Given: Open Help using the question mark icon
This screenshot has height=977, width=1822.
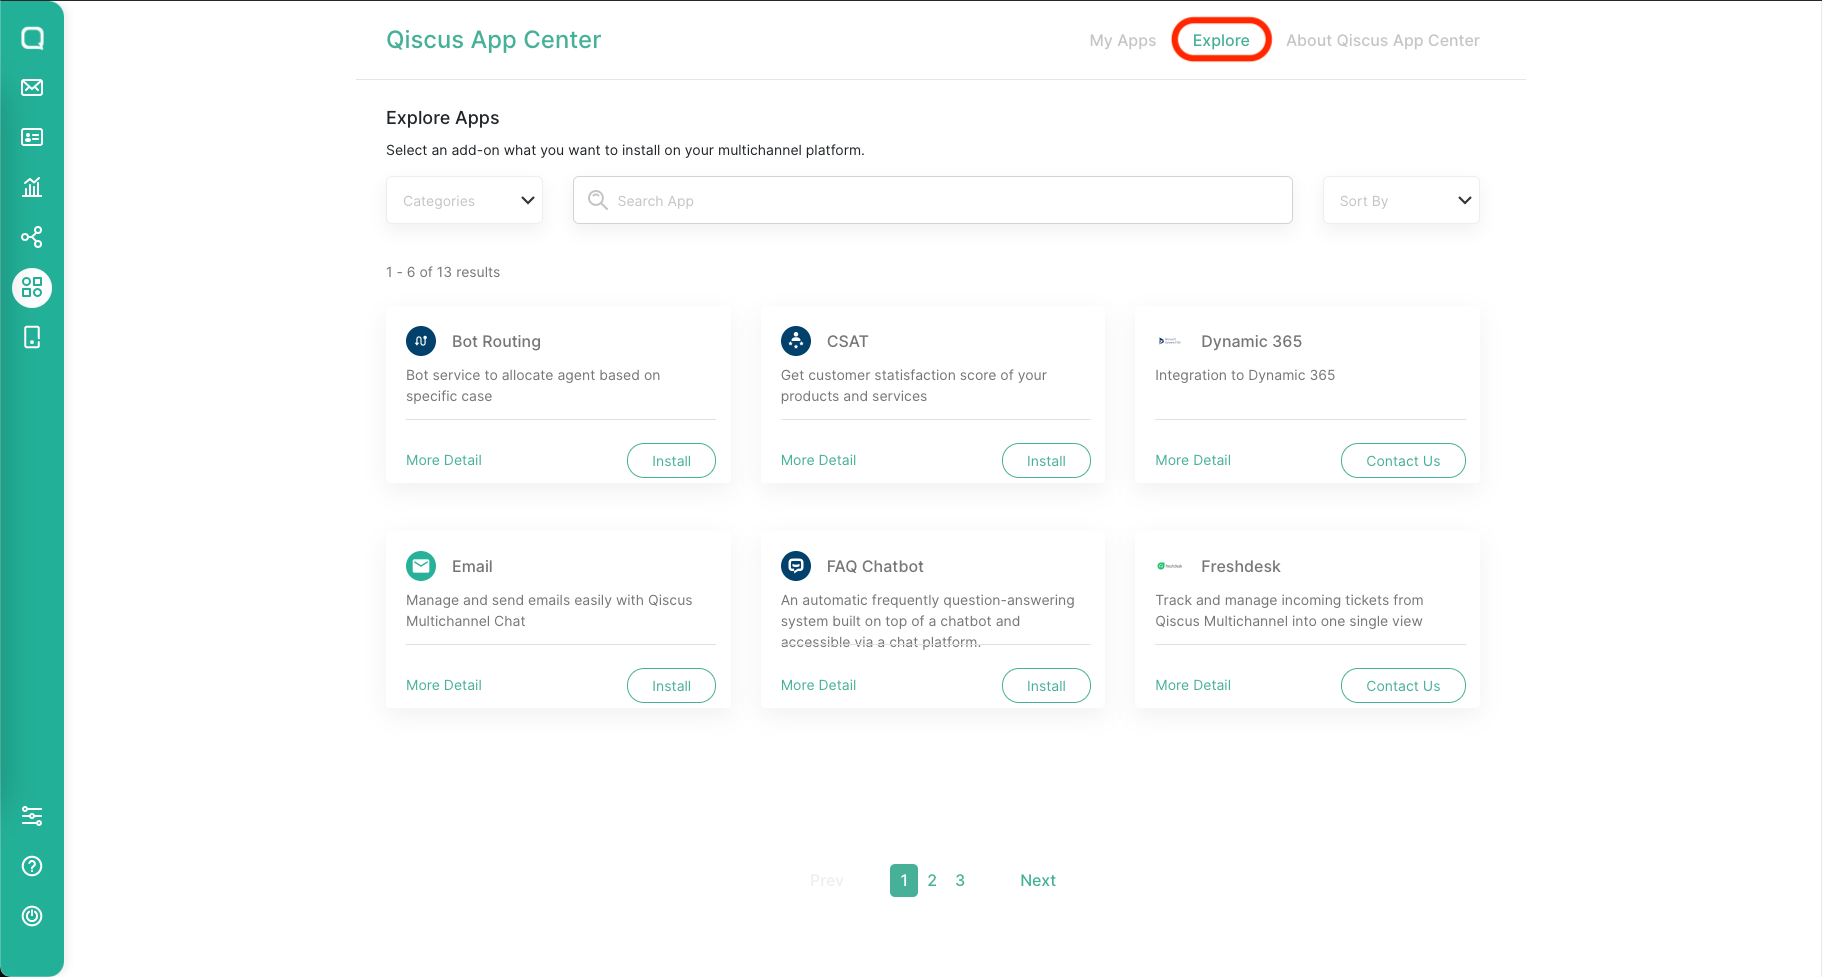Looking at the screenshot, I should 32,866.
